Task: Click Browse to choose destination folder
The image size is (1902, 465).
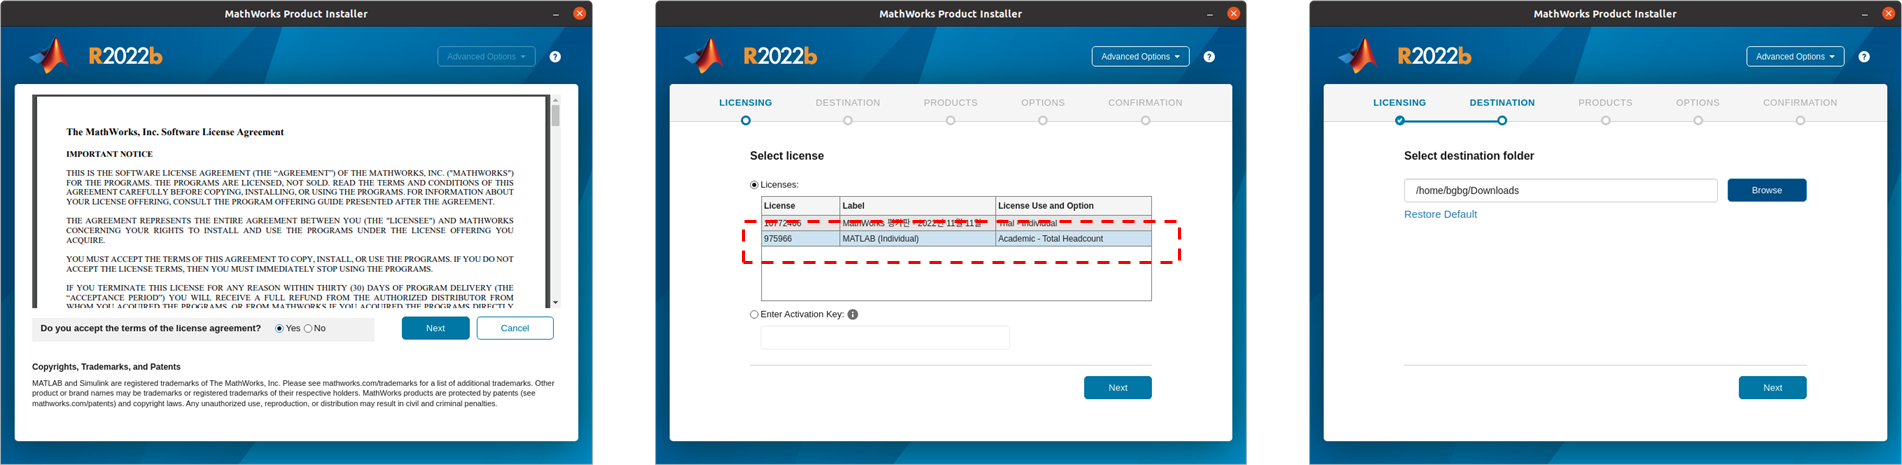Action: (1766, 191)
